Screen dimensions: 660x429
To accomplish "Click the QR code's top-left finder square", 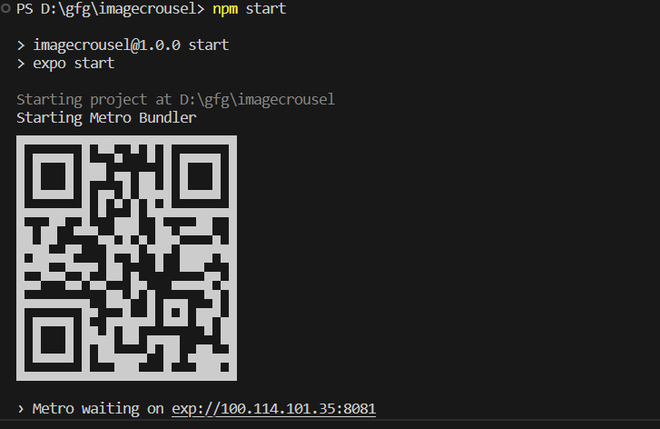I will click(x=53, y=176).
